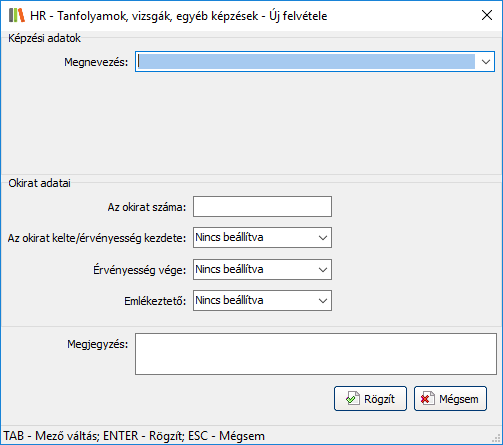Click the Okirat adatai group heading

[39, 183]
